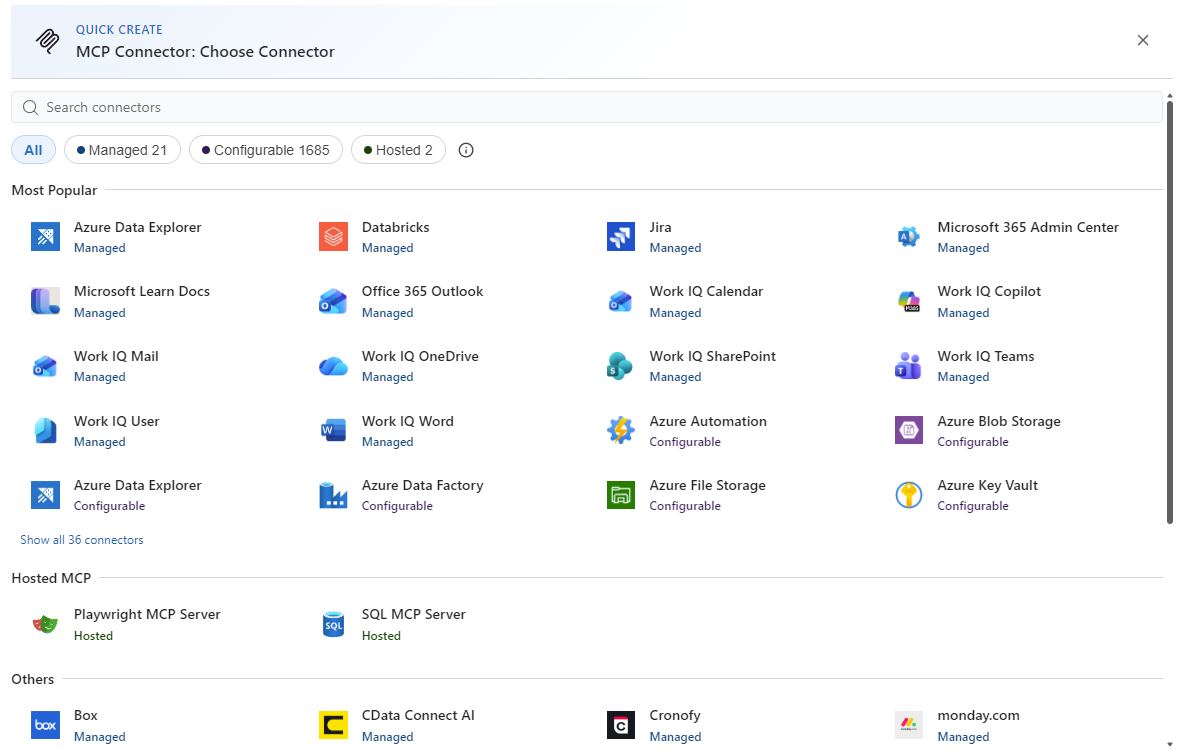
Task: Select Microsoft Learn Docs label
Action: point(141,291)
